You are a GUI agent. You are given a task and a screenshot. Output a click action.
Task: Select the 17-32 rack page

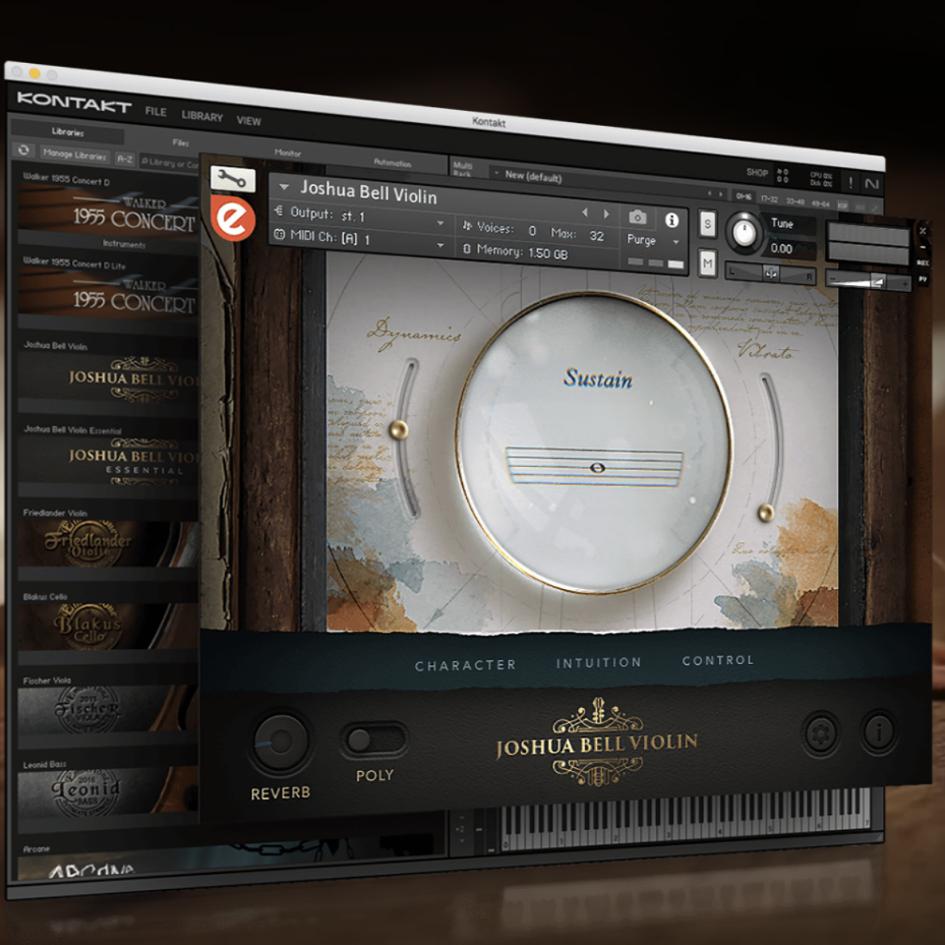click(770, 199)
